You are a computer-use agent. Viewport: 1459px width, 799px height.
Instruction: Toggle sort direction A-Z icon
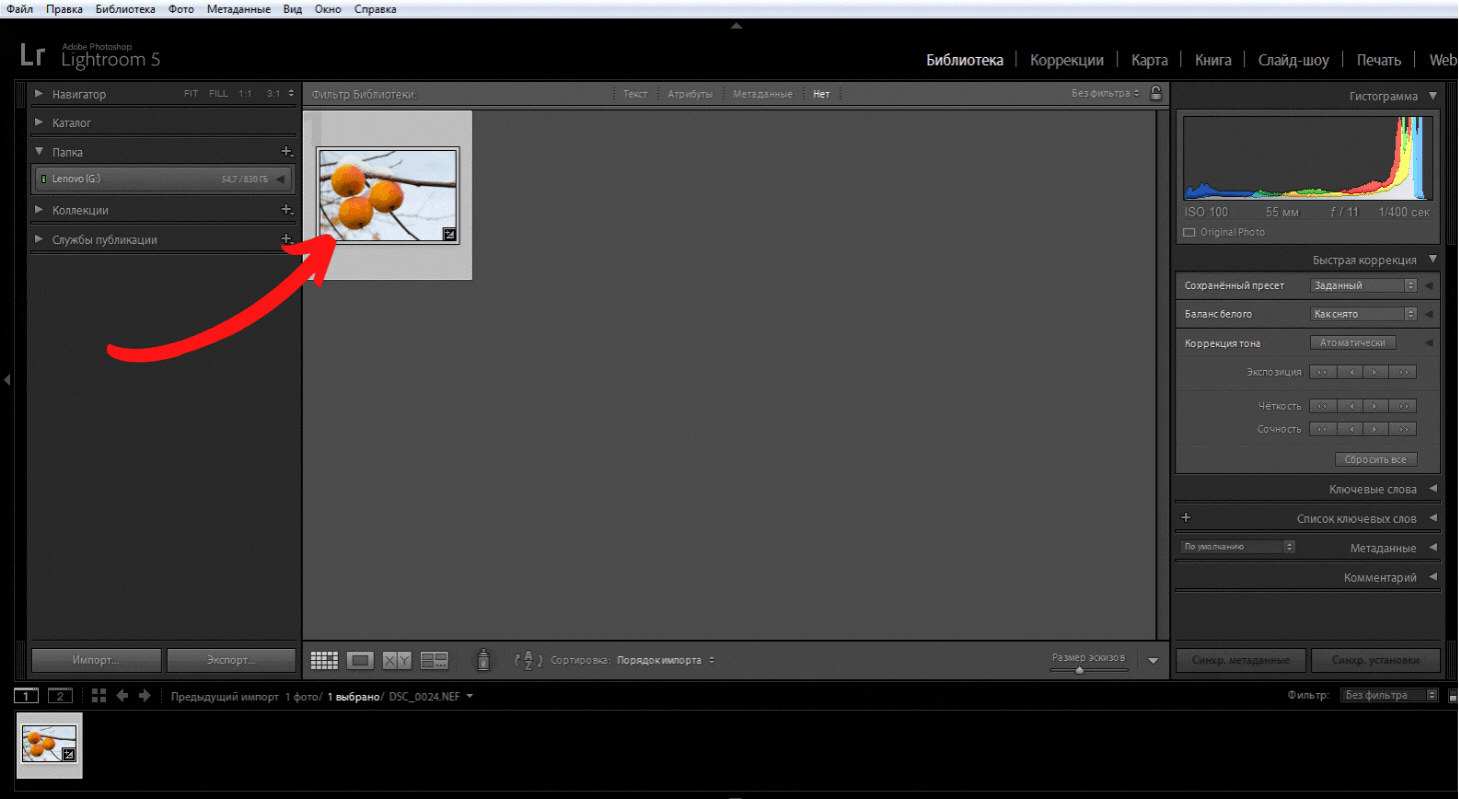tap(527, 660)
